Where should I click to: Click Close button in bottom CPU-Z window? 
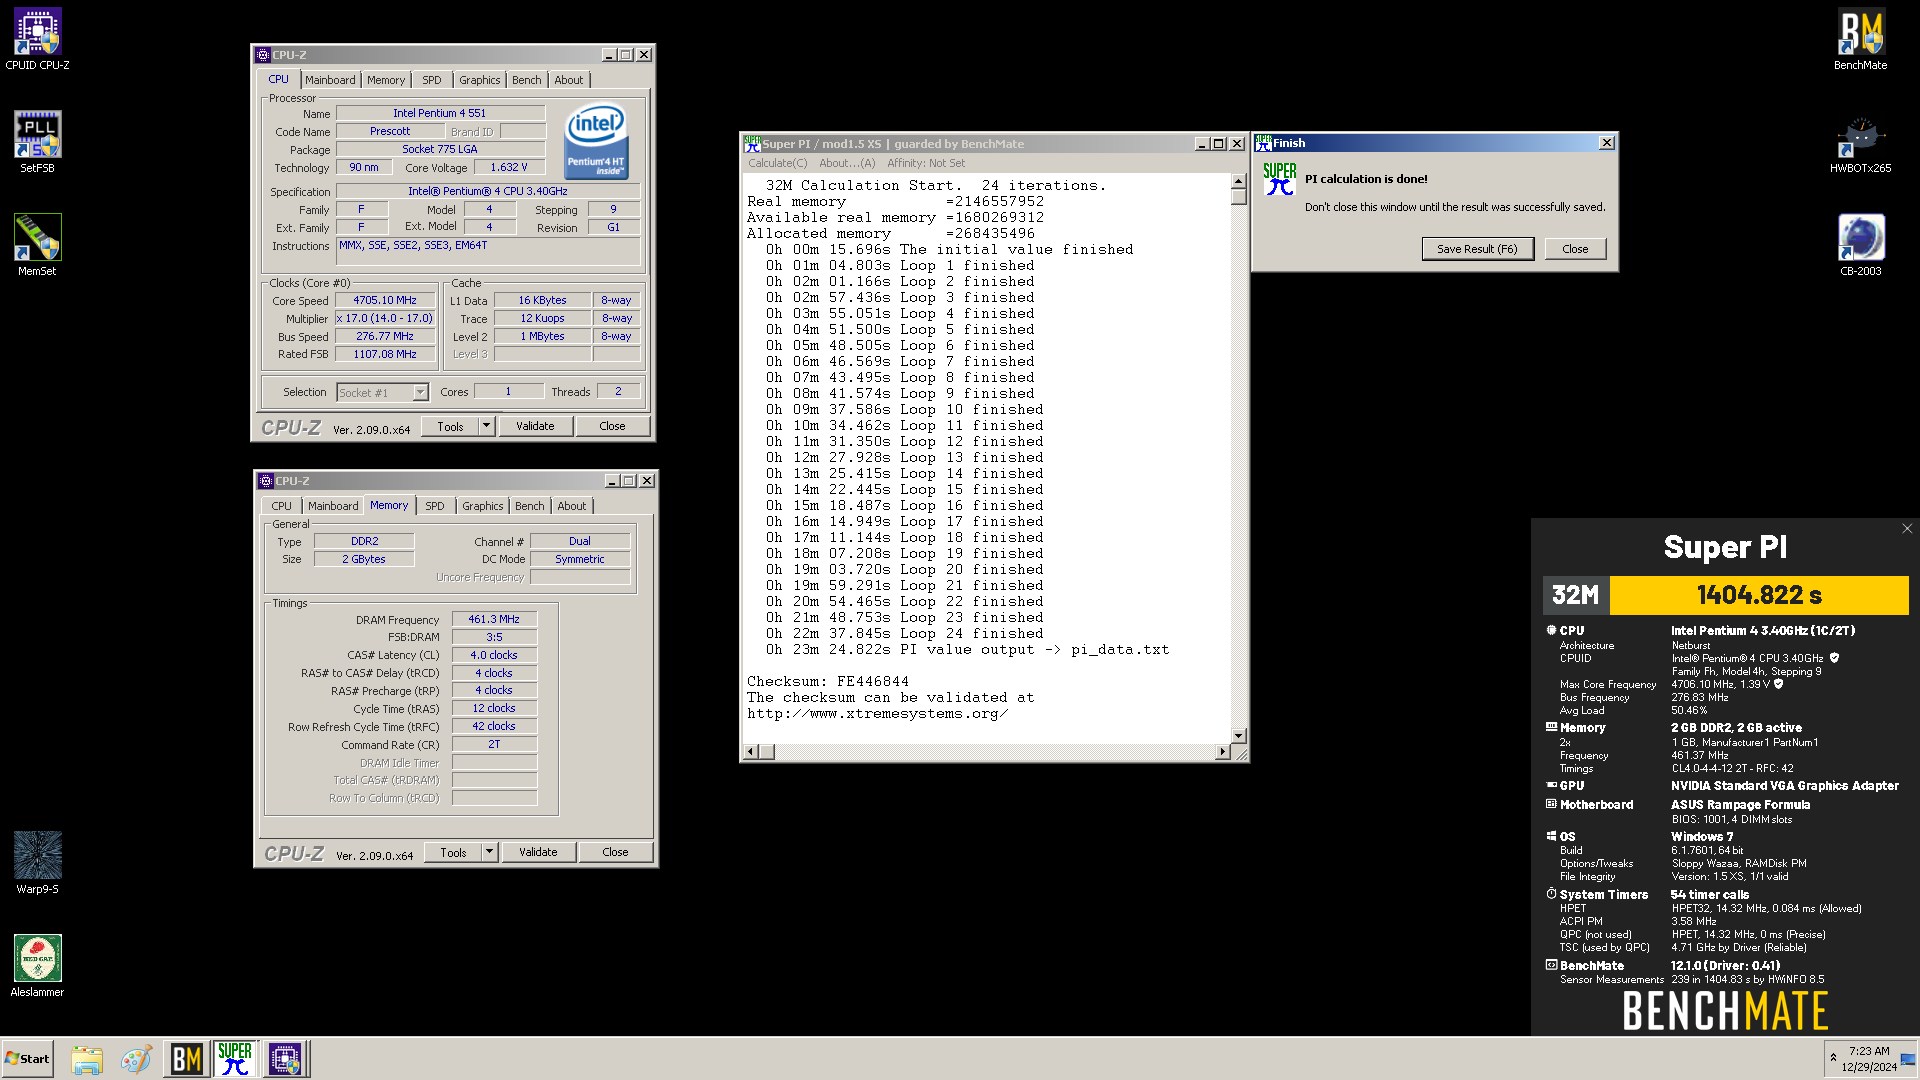(615, 852)
